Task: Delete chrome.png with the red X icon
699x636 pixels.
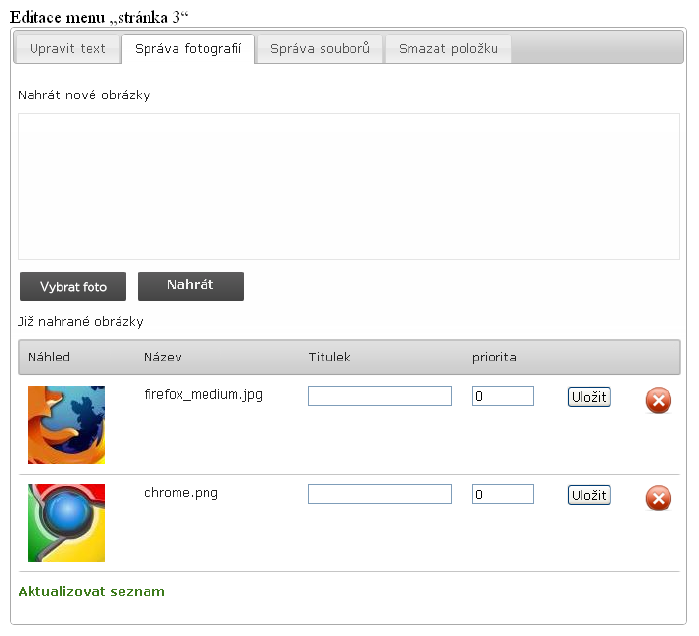Action: 658,498
